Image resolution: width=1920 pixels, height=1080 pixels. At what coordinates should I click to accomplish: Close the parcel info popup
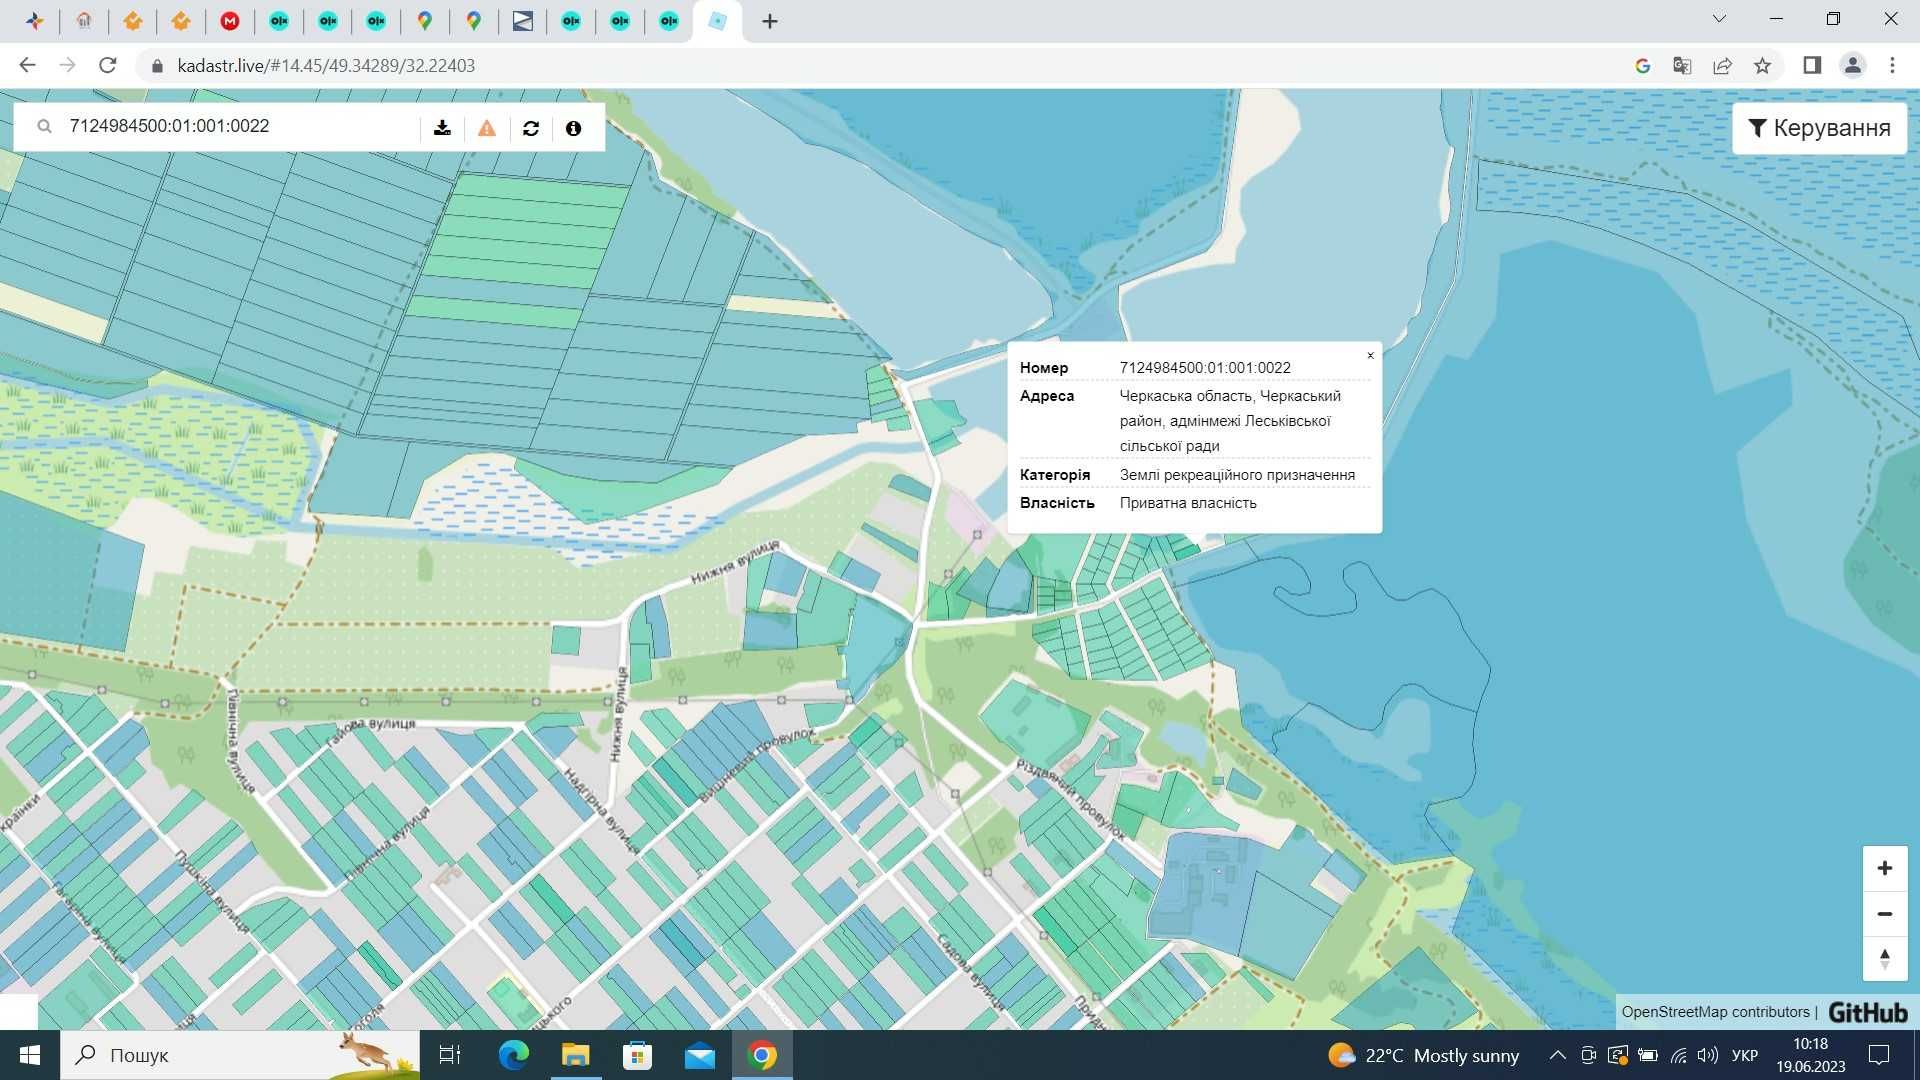tap(1371, 356)
